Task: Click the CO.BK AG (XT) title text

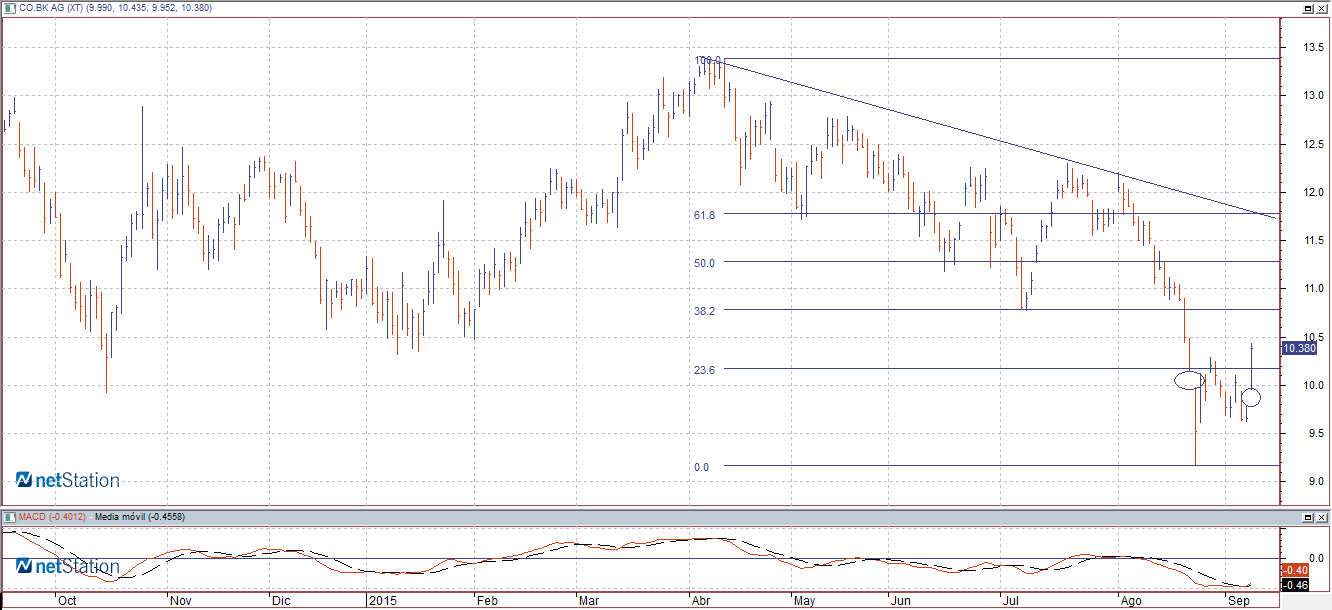Action: (62, 7)
